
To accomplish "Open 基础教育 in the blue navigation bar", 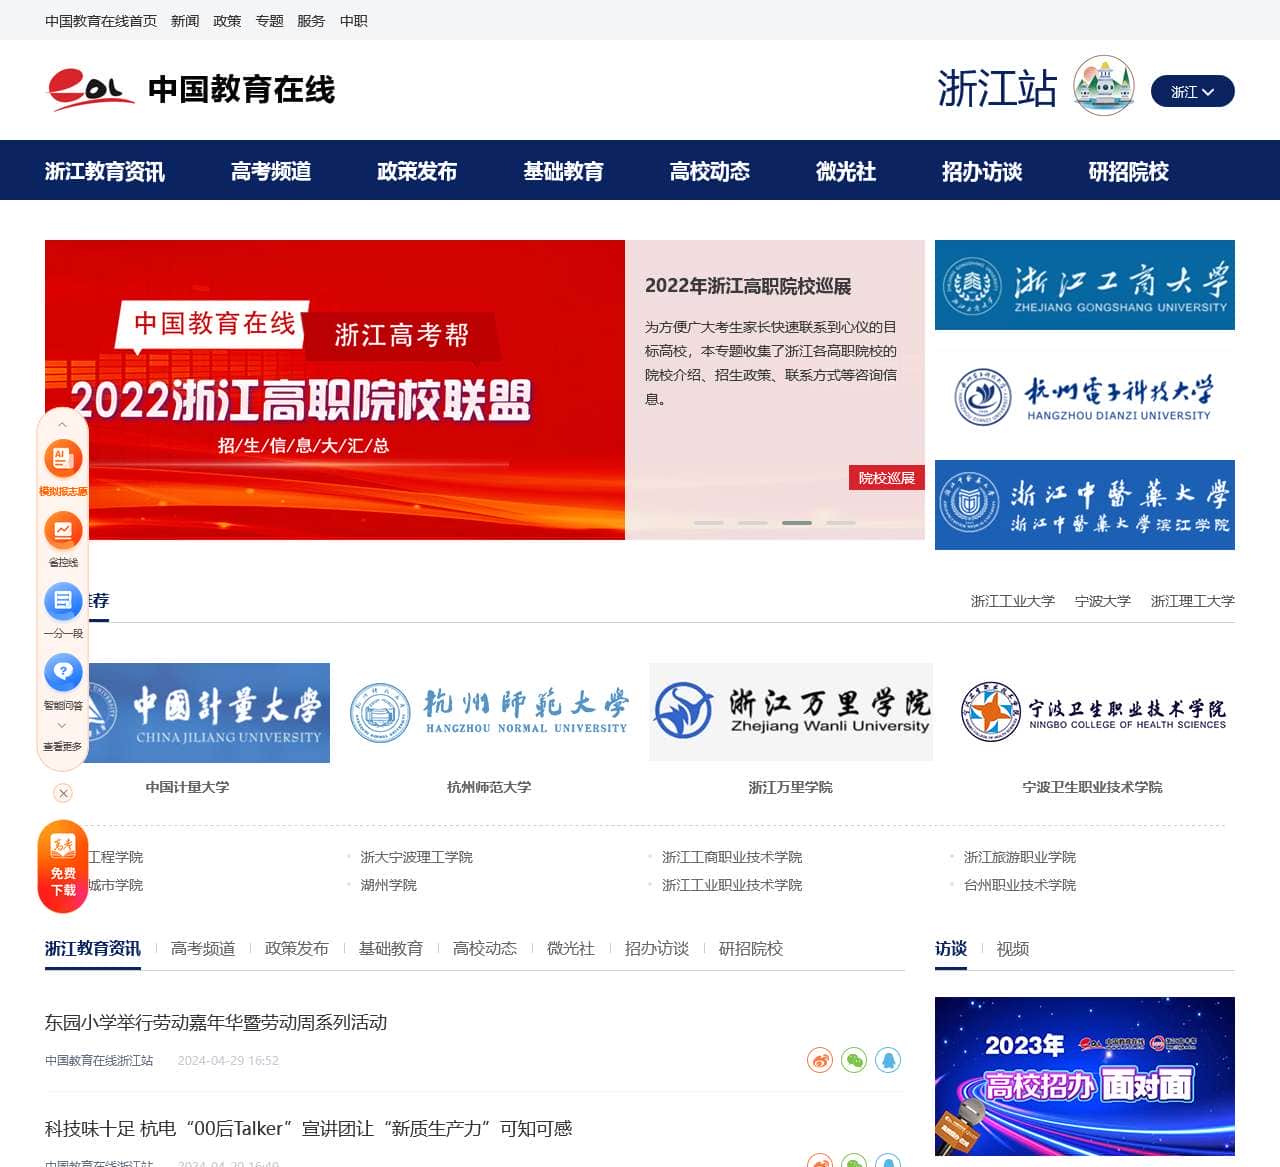I will 563,171.
